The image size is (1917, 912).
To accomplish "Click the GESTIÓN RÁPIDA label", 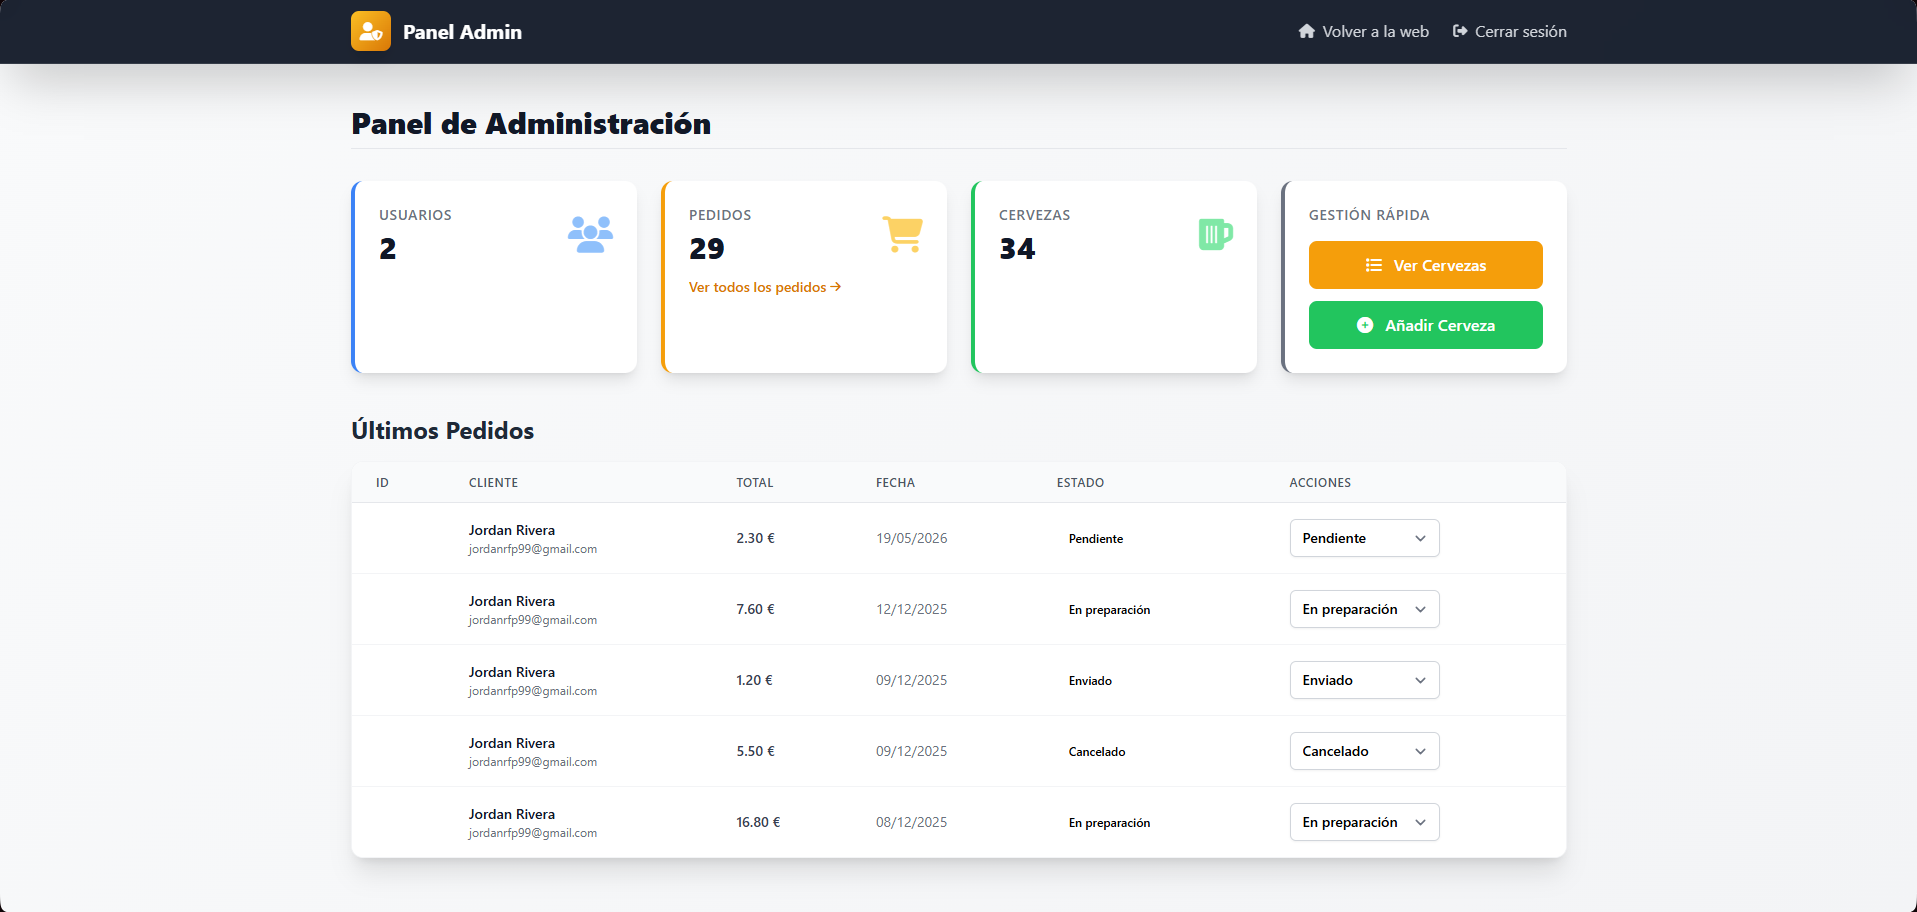I will click(1369, 215).
